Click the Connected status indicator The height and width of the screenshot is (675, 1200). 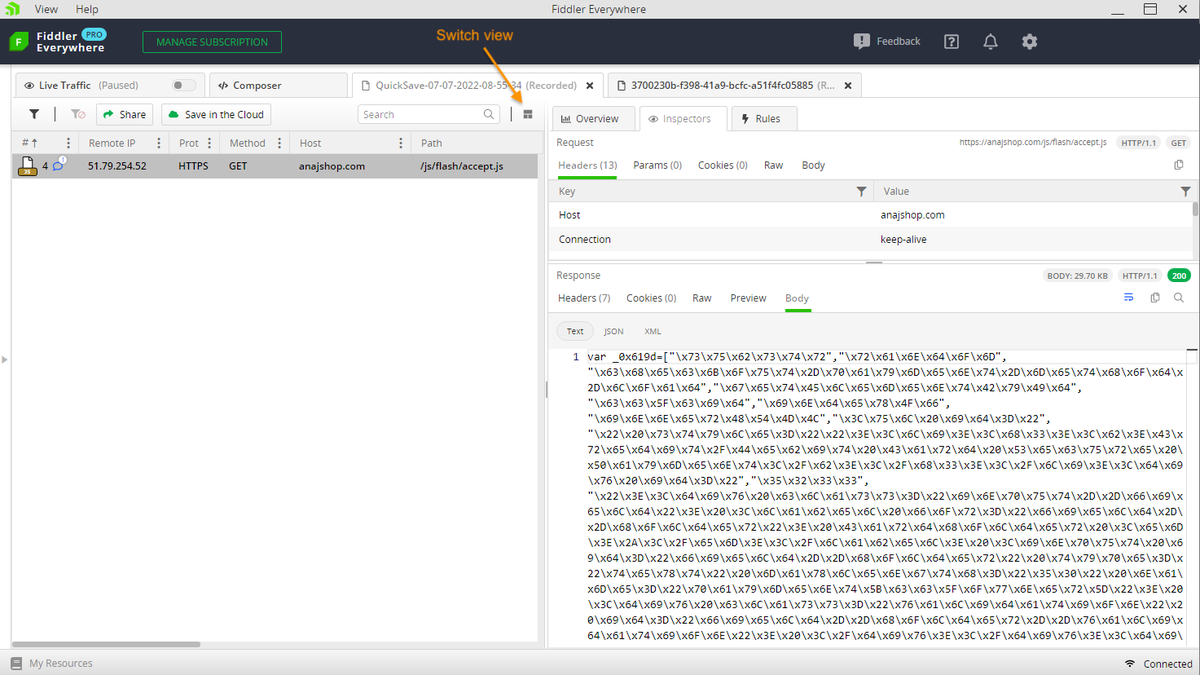(x=1158, y=663)
